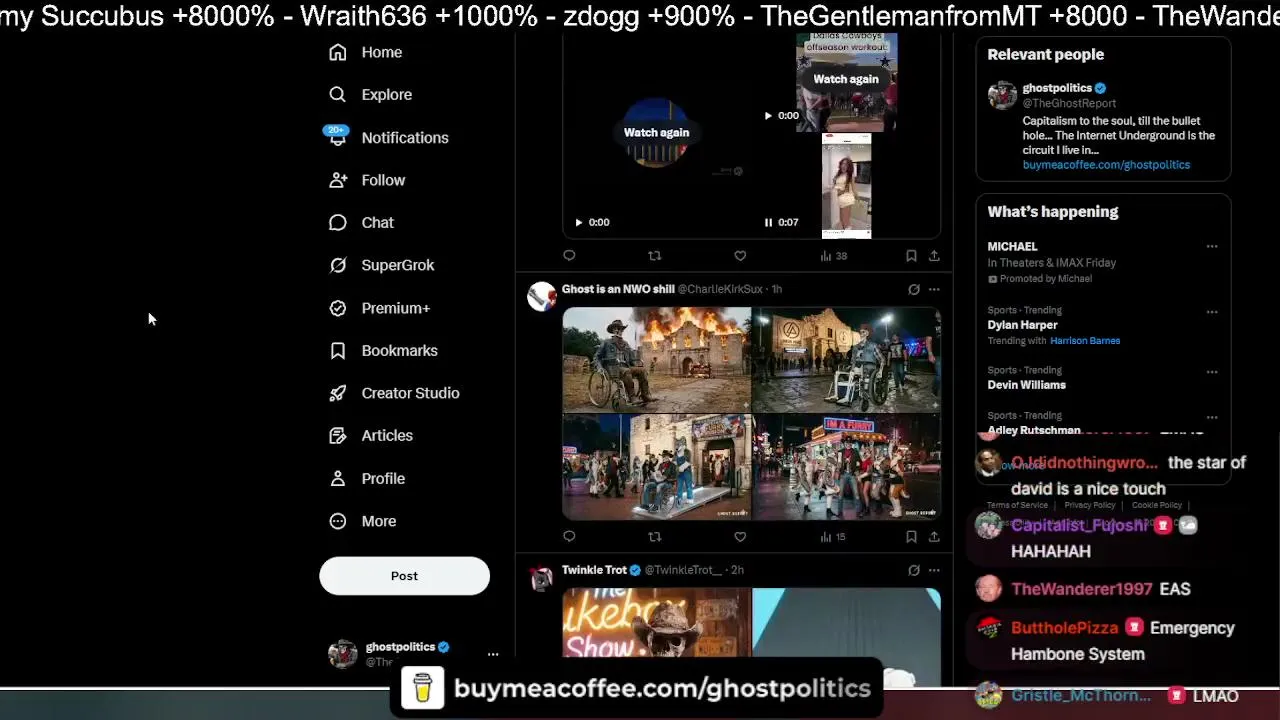Click the Articles document icon
Screen dimensions: 1280x720
coord(338,435)
